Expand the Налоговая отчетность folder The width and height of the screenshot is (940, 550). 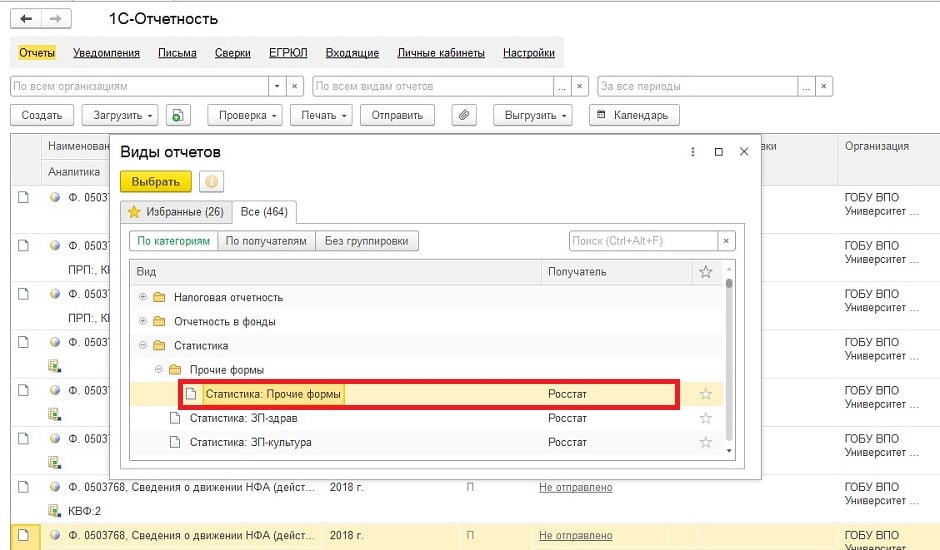[143, 297]
